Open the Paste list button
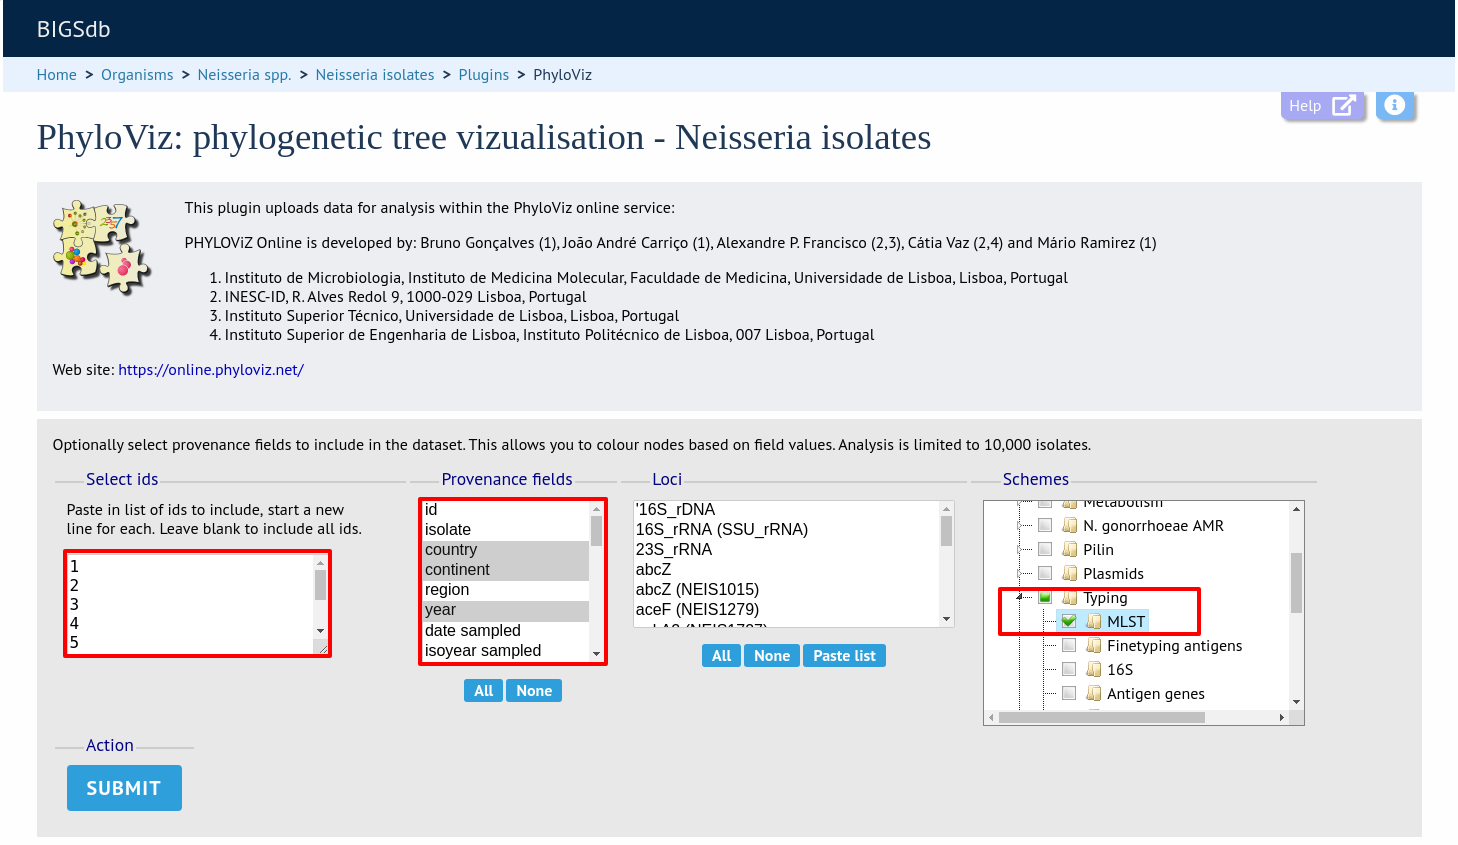 click(844, 656)
